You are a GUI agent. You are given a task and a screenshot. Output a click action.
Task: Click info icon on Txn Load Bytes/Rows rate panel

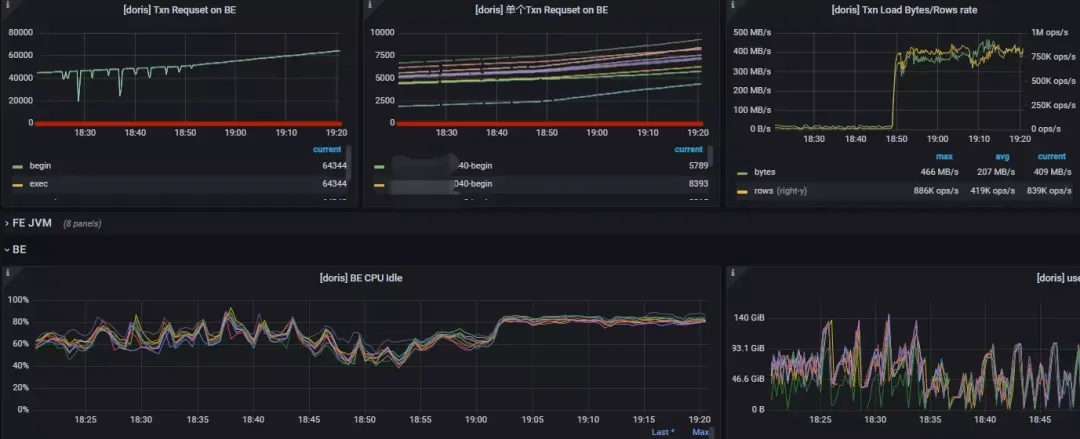click(x=731, y=4)
